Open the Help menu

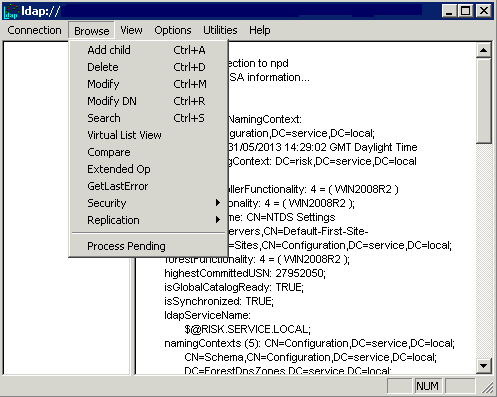pyautogui.click(x=260, y=30)
